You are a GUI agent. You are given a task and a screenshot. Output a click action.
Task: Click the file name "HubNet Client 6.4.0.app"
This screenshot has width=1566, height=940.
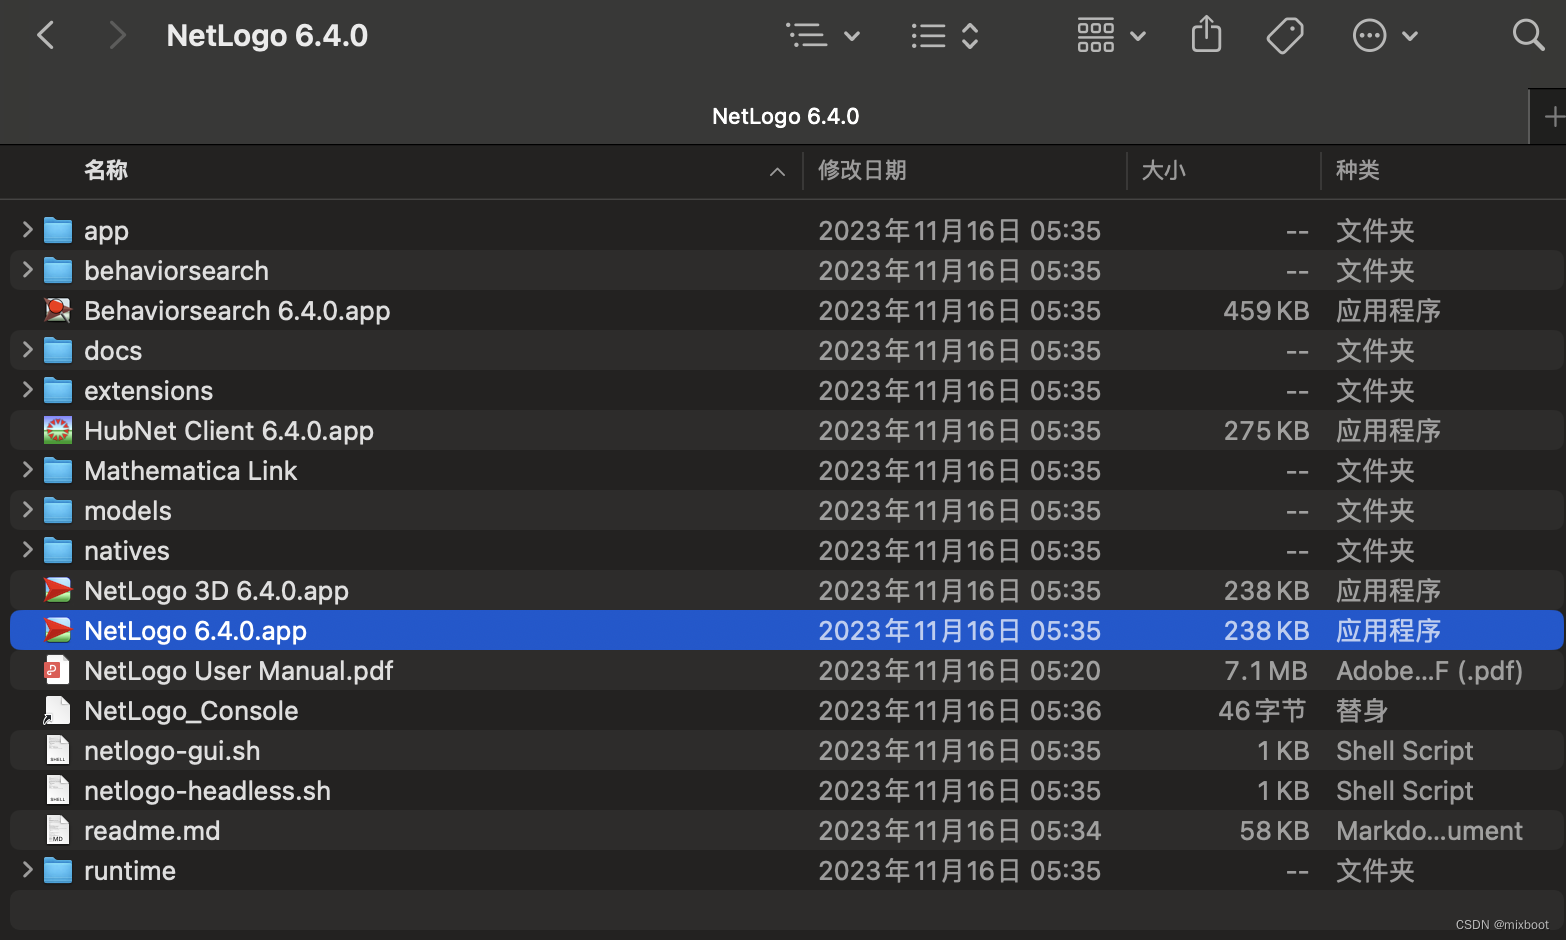pos(229,431)
